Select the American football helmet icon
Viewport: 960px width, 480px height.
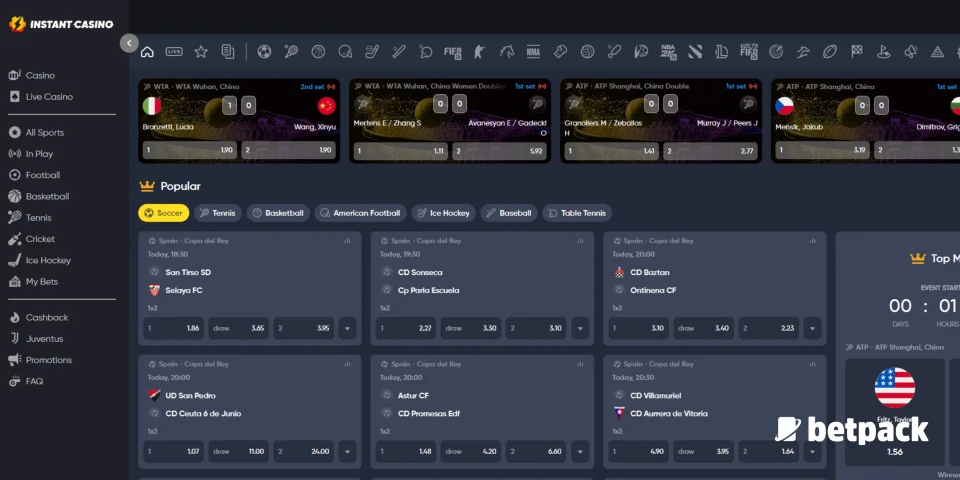tap(345, 52)
